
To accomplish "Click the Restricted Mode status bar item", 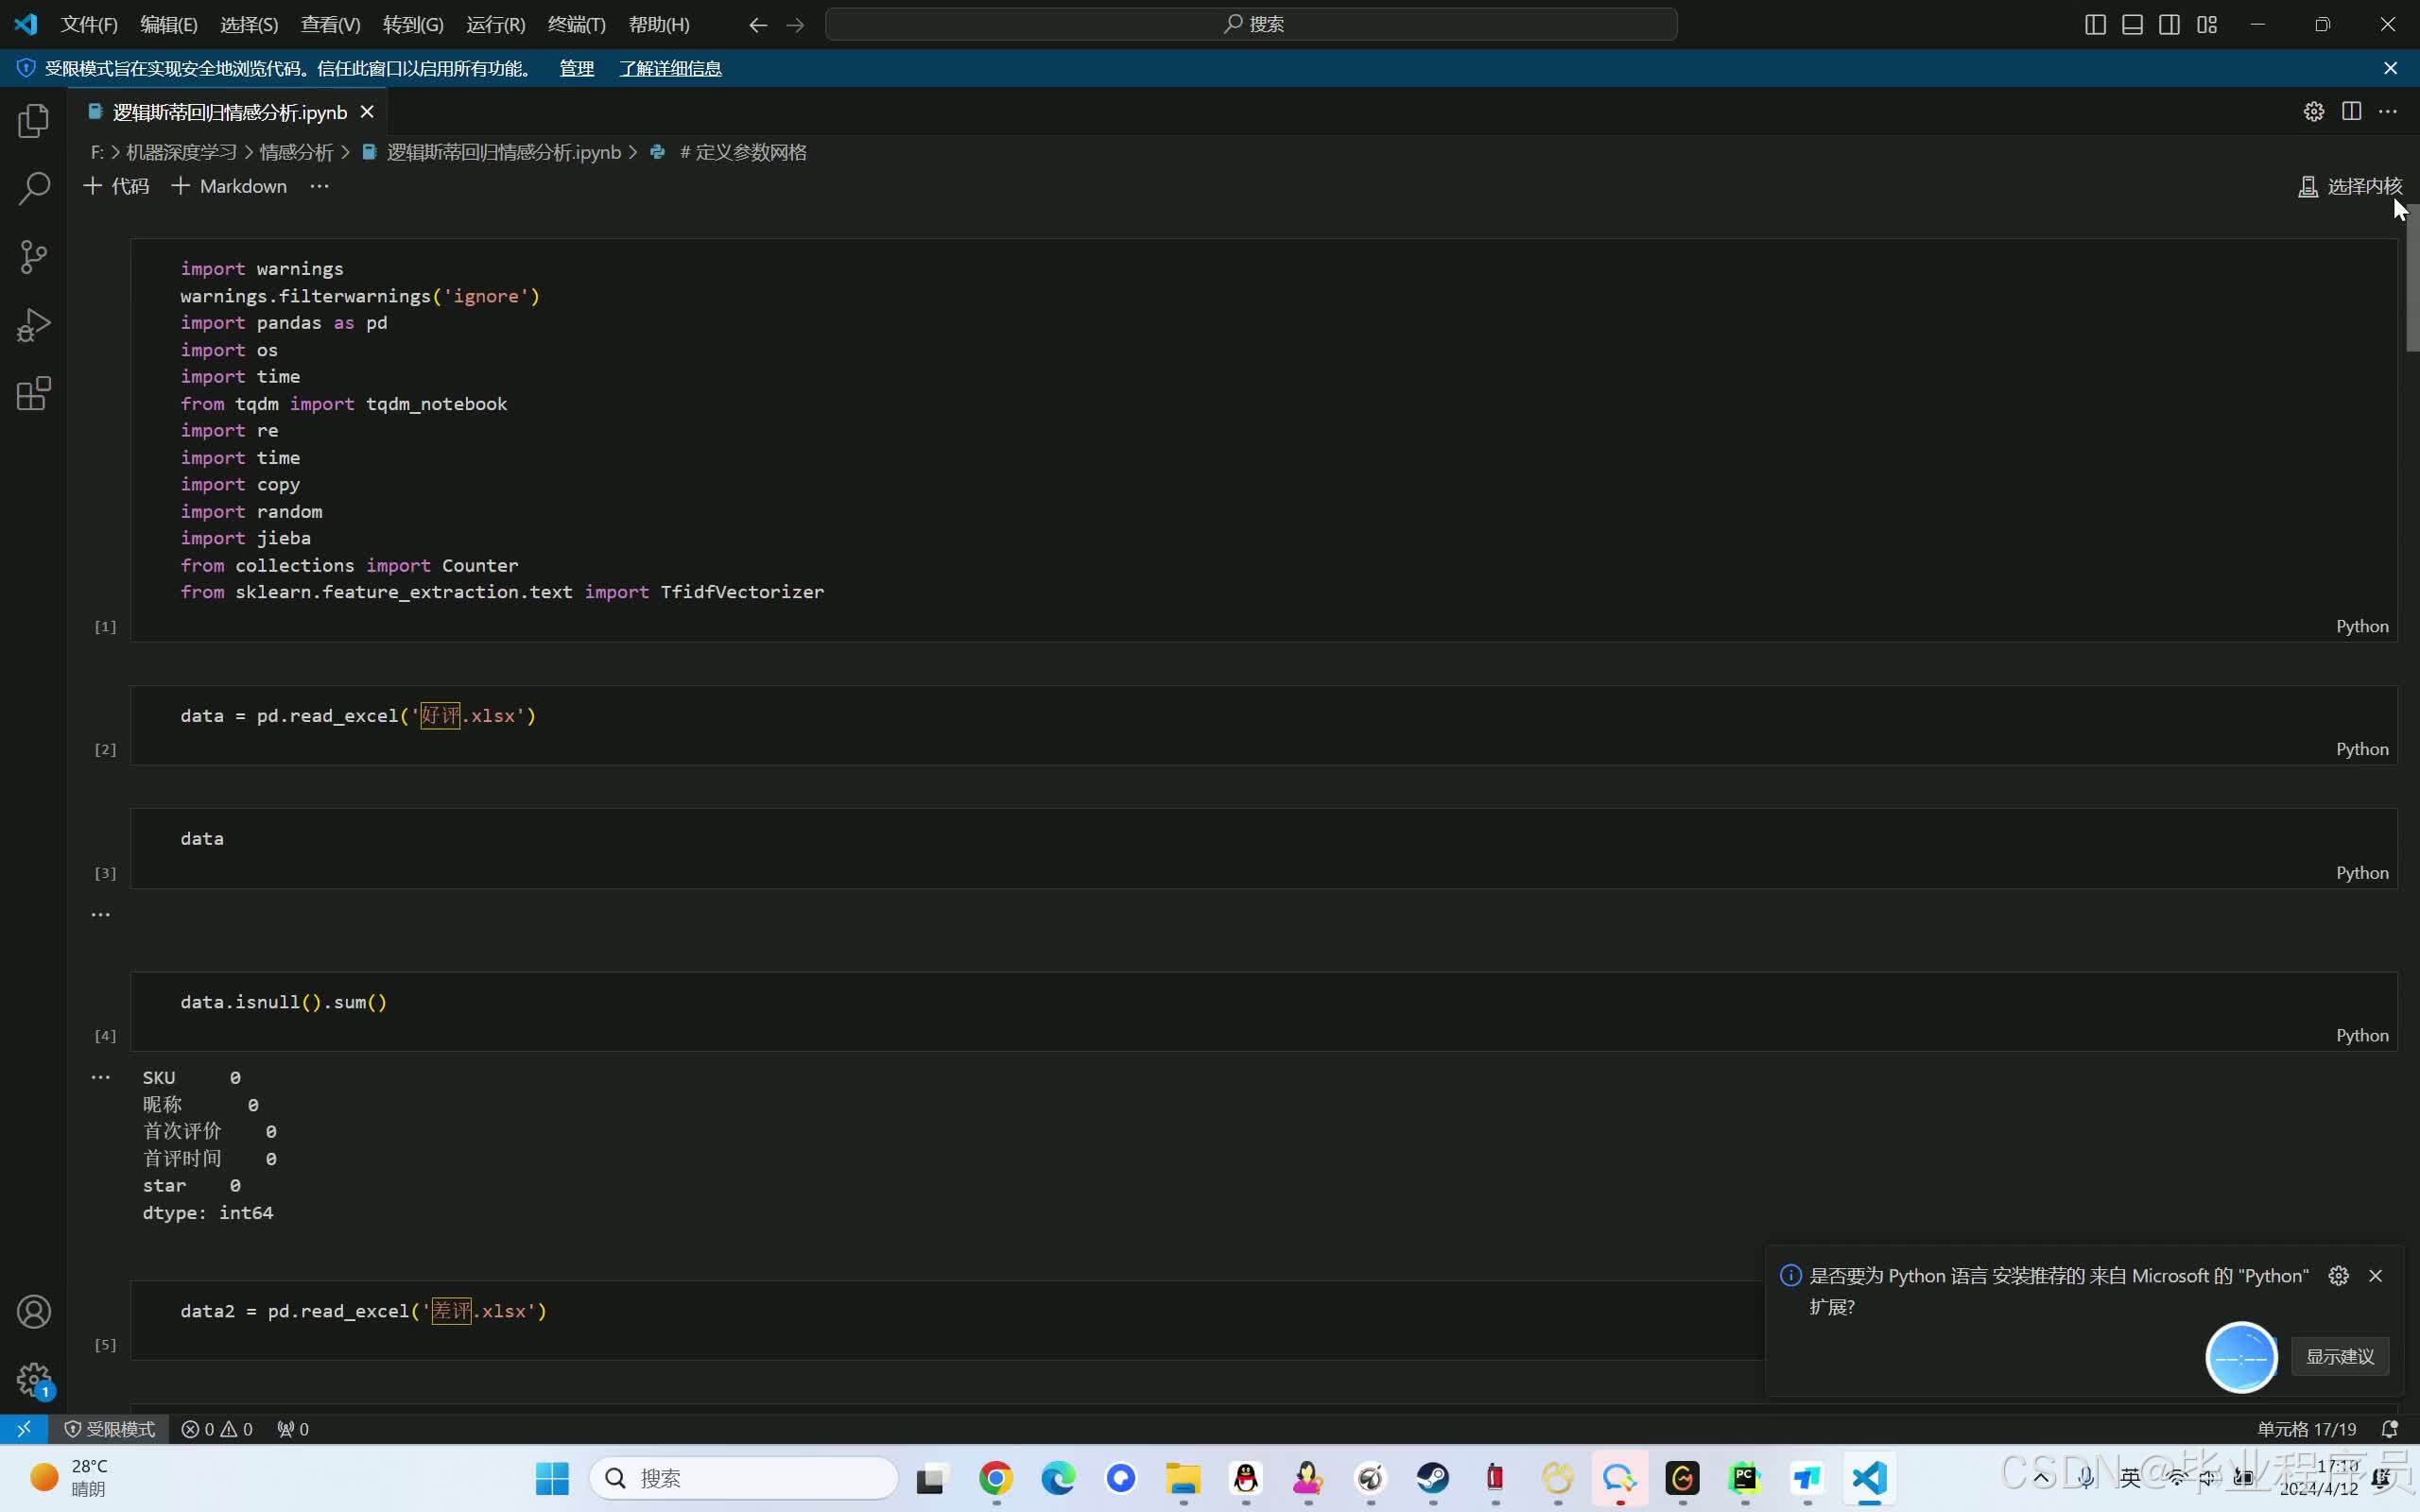I will 110,1429.
